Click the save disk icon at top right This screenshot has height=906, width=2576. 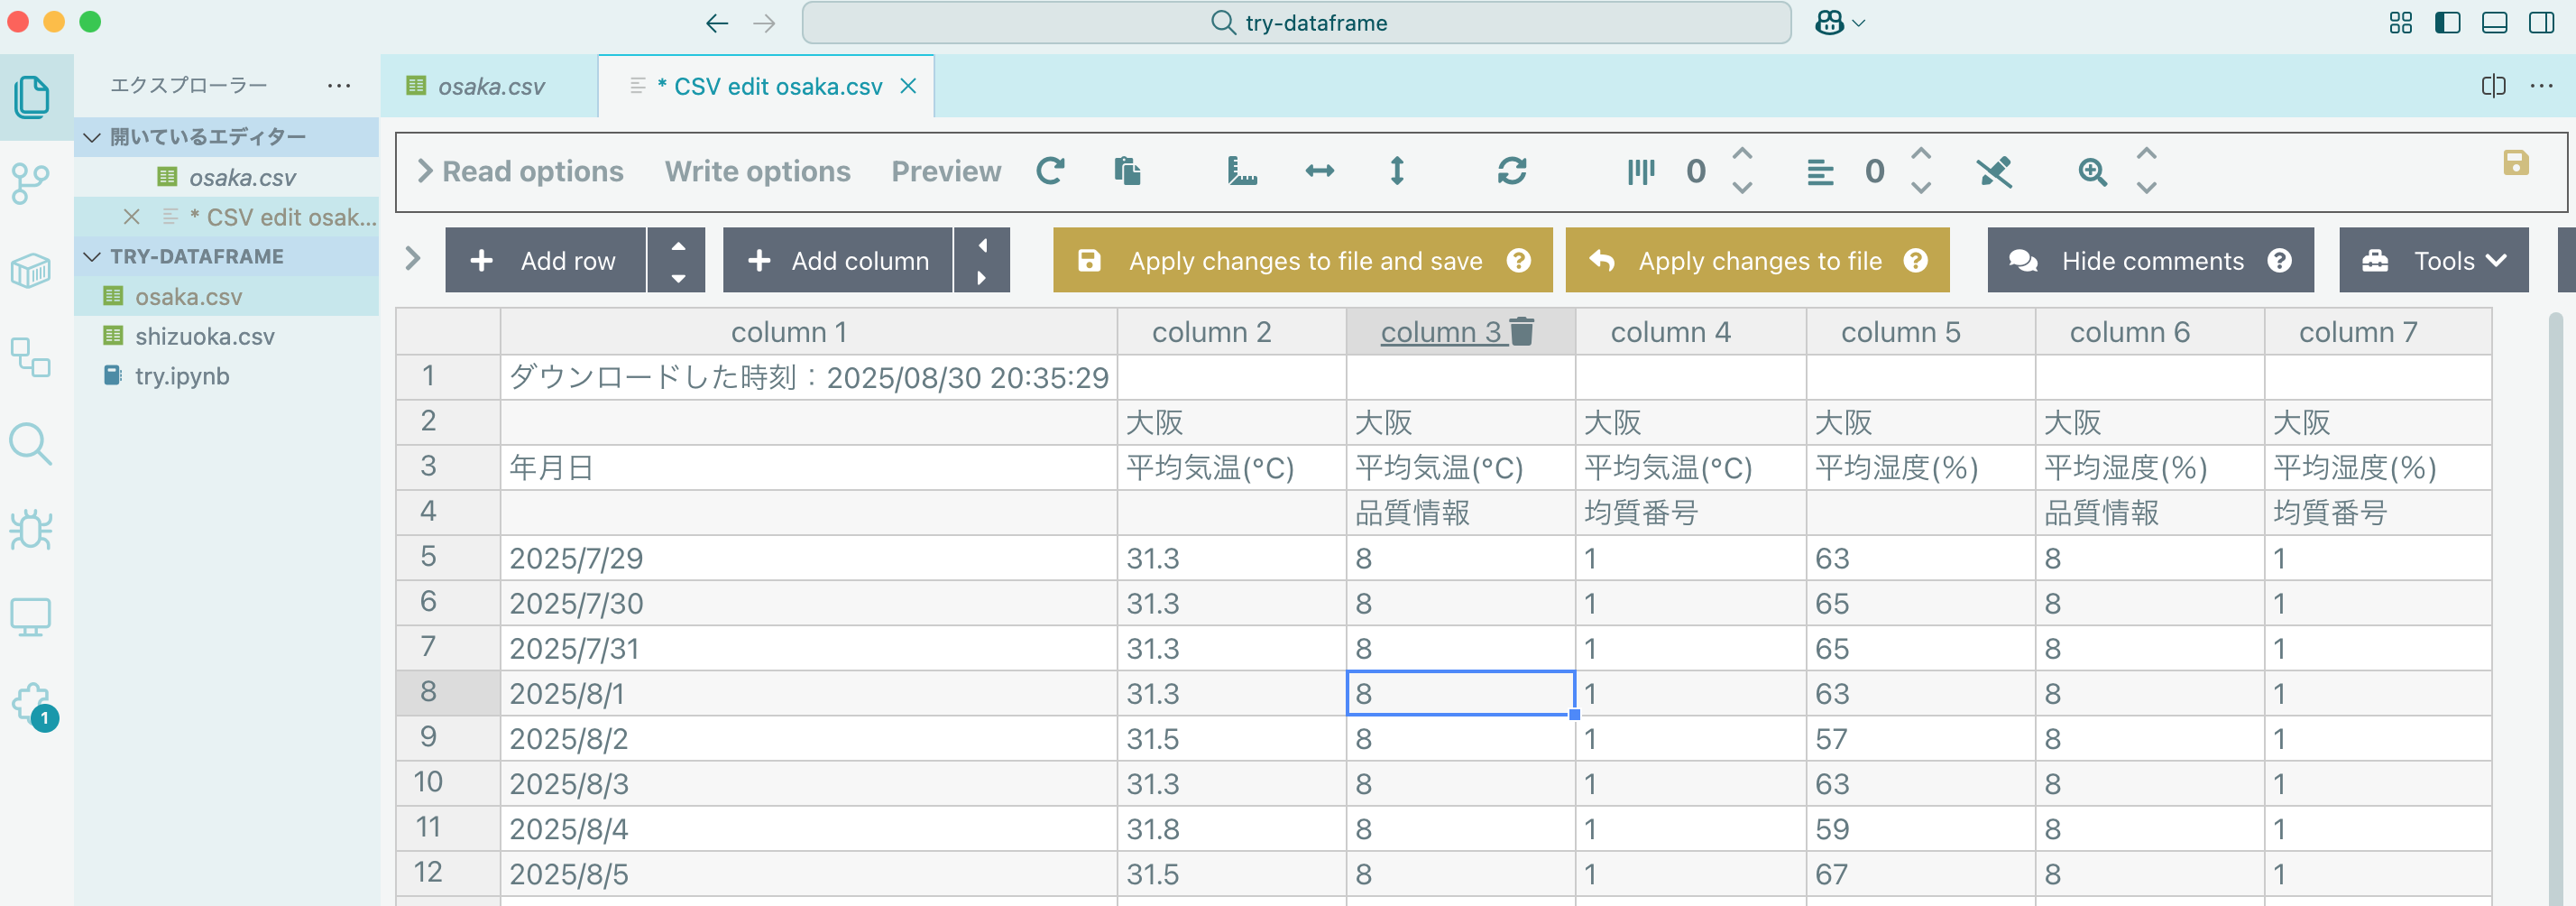point(2515,163)
